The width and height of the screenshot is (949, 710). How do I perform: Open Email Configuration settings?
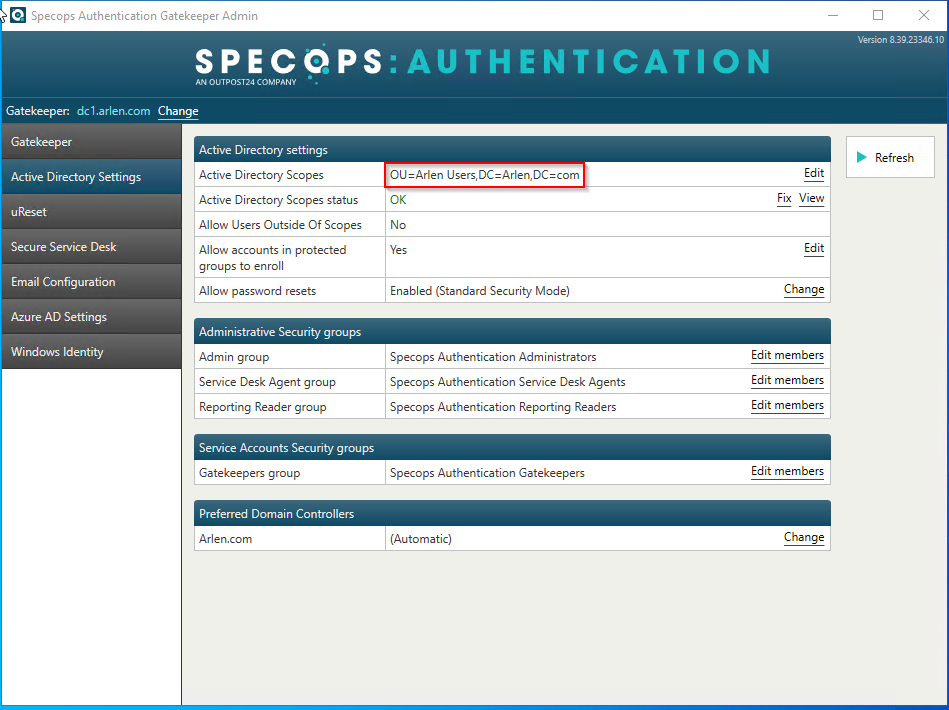(x=91, y=282)
